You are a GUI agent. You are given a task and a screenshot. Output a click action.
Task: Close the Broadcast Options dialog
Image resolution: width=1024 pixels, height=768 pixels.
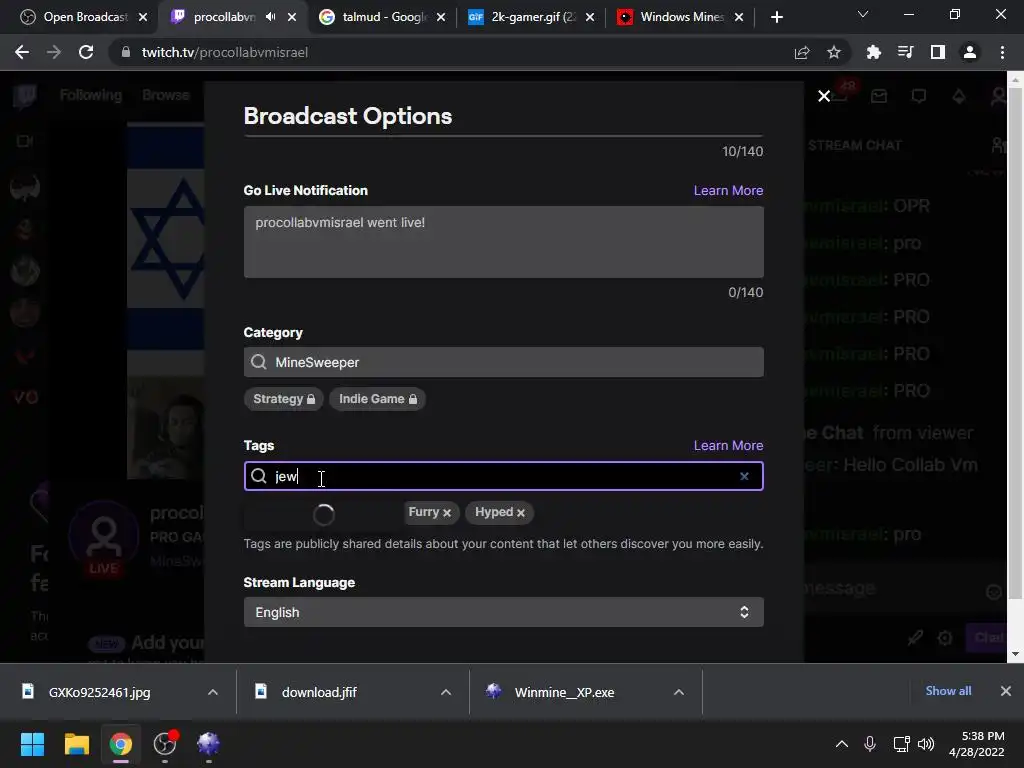click(x=824, y=96)
